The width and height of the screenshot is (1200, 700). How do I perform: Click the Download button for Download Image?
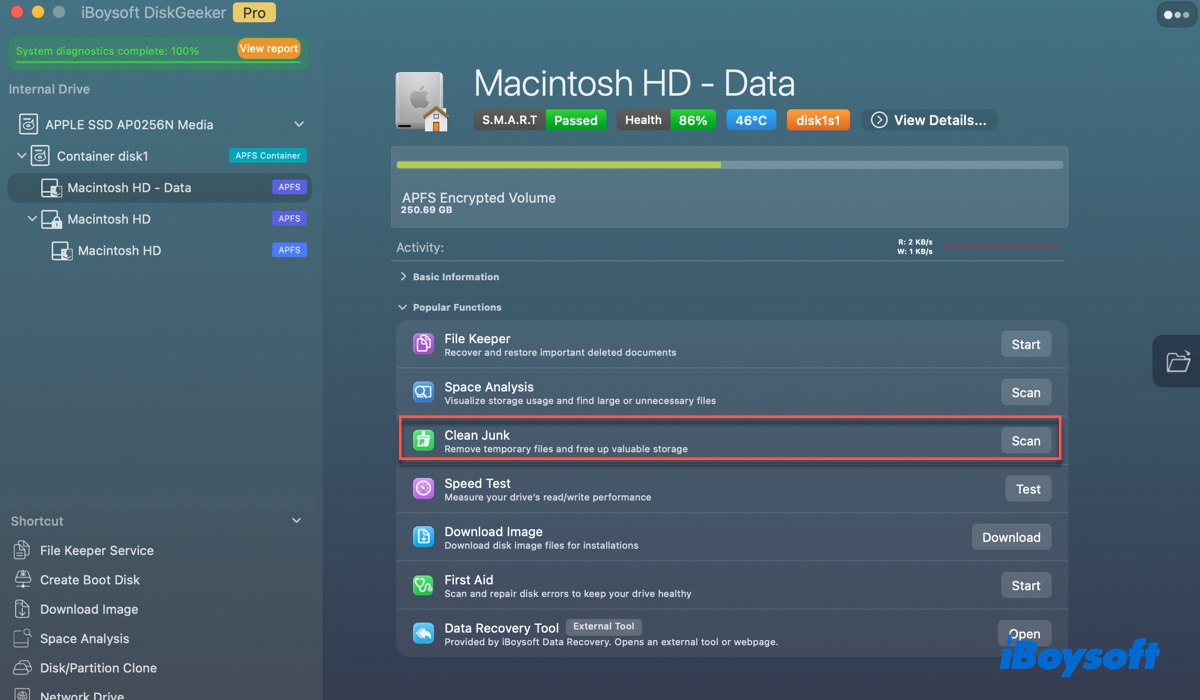point(1012,537)
